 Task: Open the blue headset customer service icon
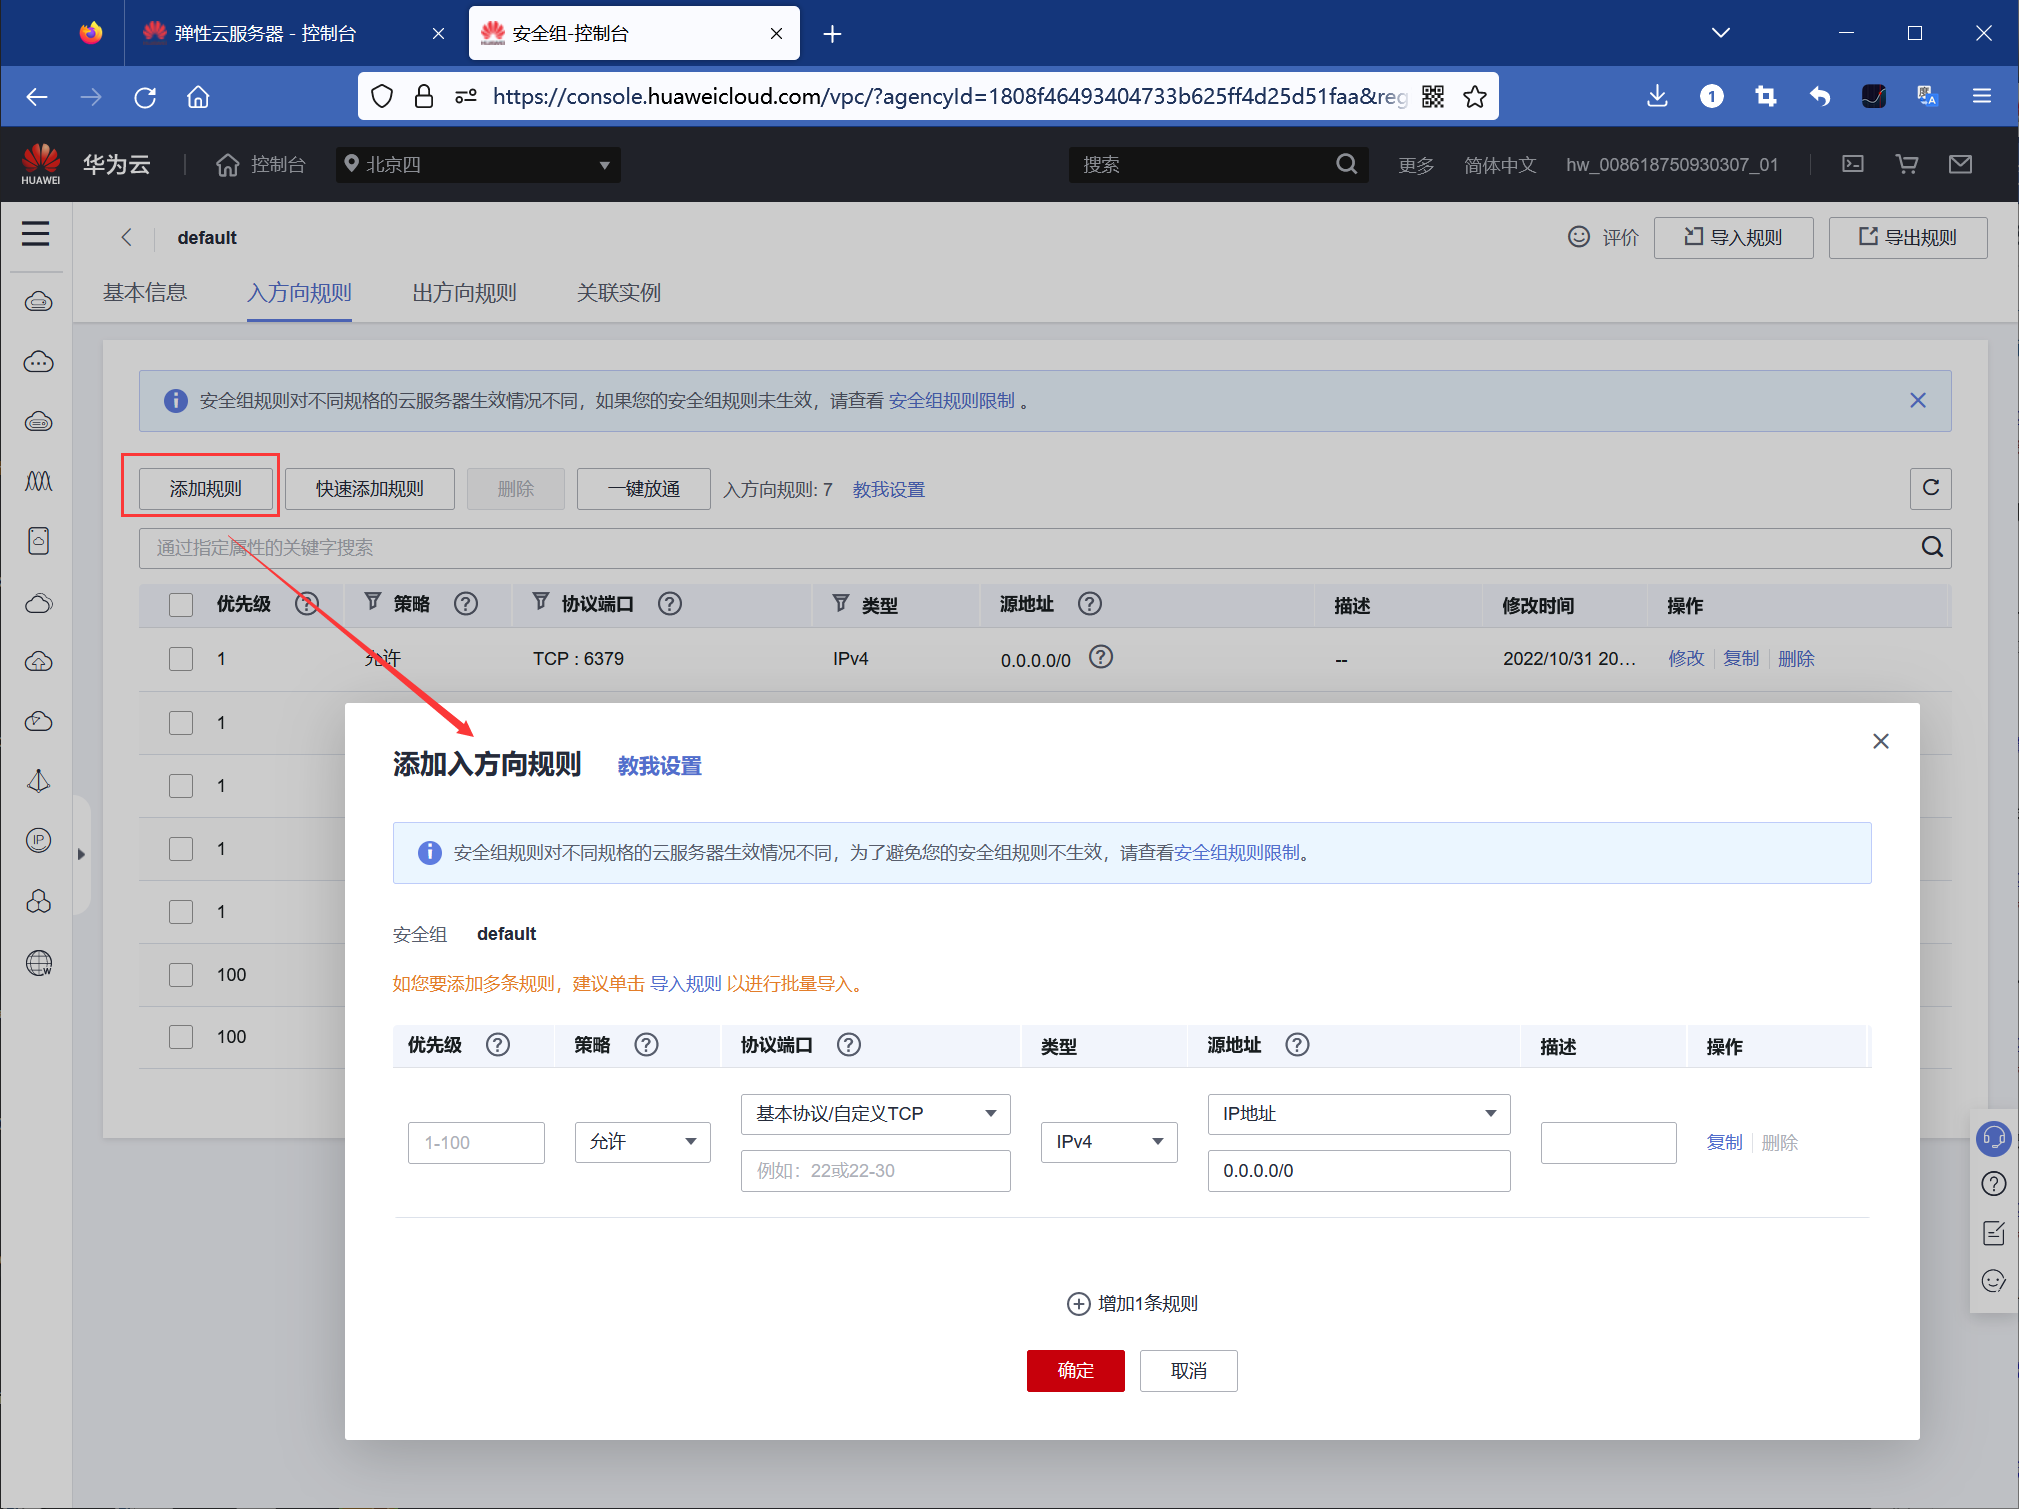1993,1139
